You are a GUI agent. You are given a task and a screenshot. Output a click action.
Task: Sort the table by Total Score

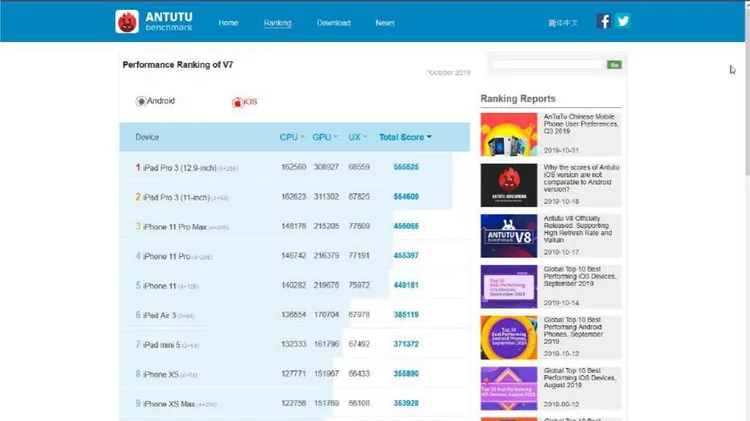click(405, 137)
